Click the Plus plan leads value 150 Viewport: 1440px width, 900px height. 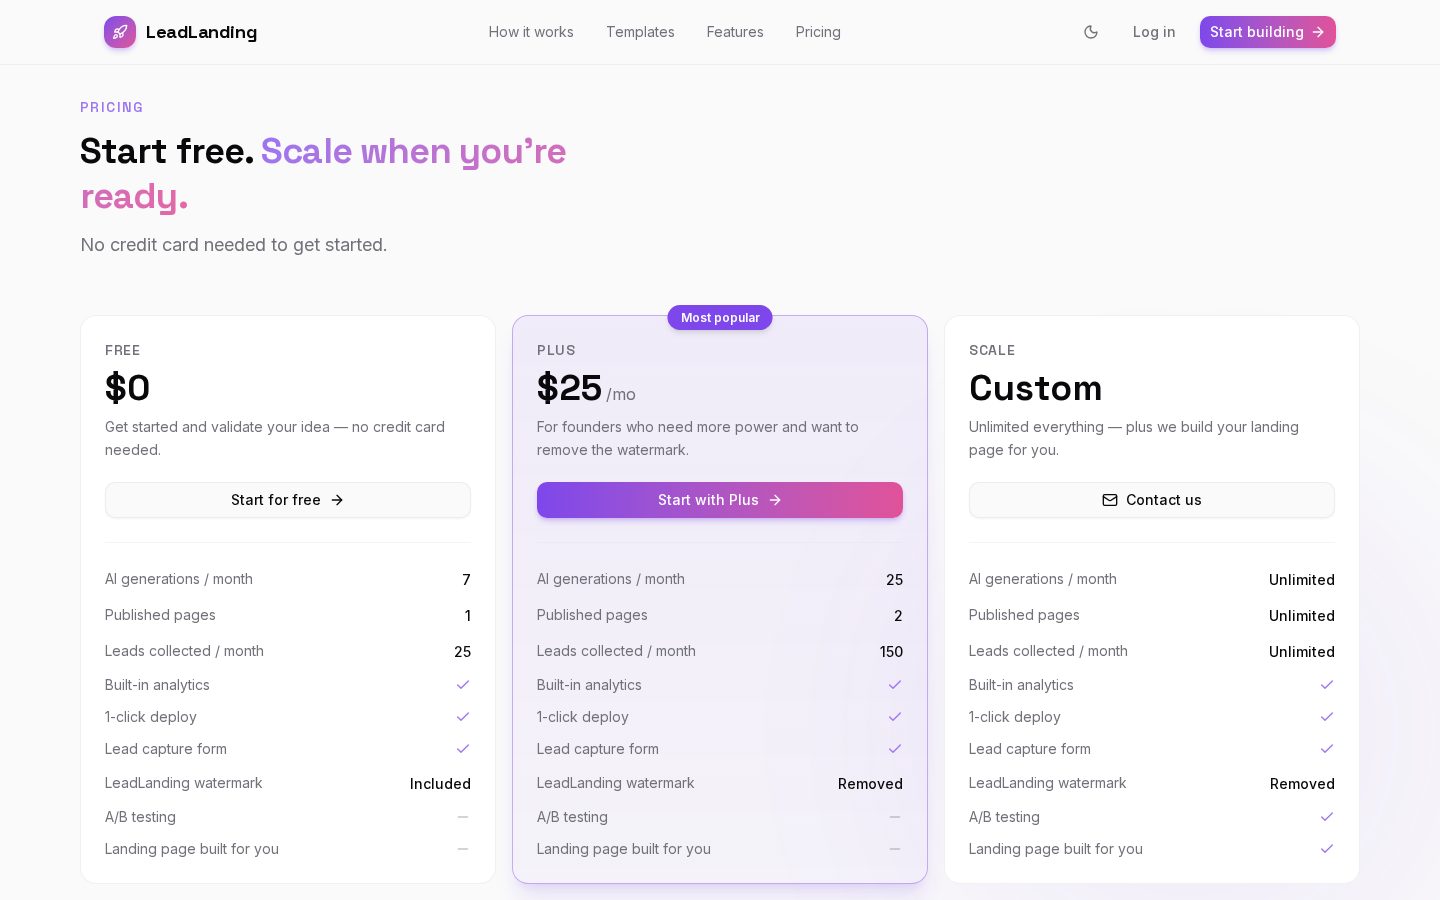tap(891, 652)
